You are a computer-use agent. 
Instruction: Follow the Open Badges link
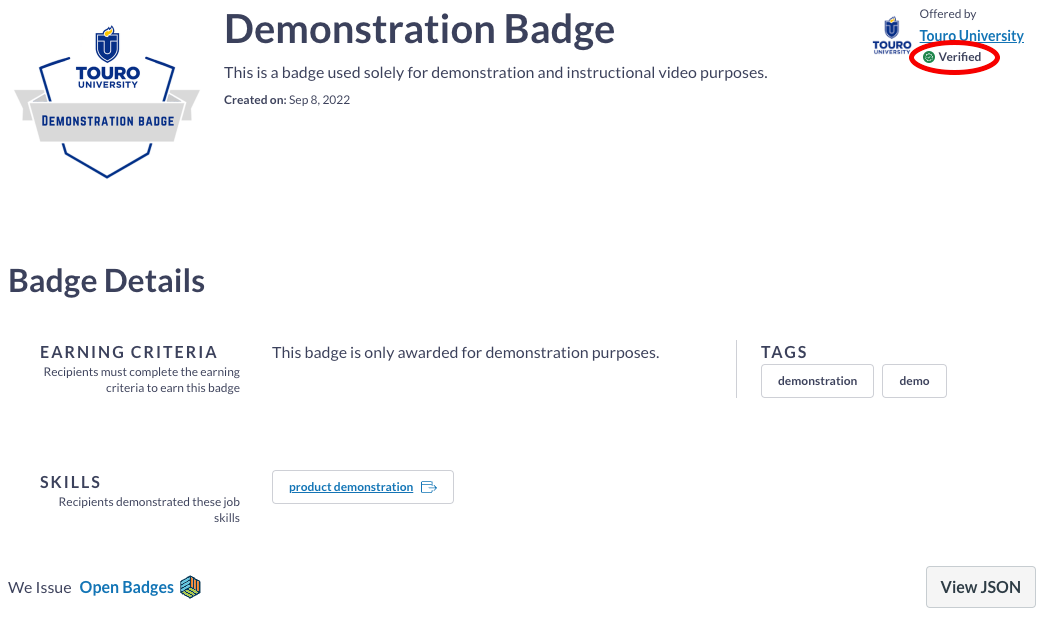[x=126, y=587]
